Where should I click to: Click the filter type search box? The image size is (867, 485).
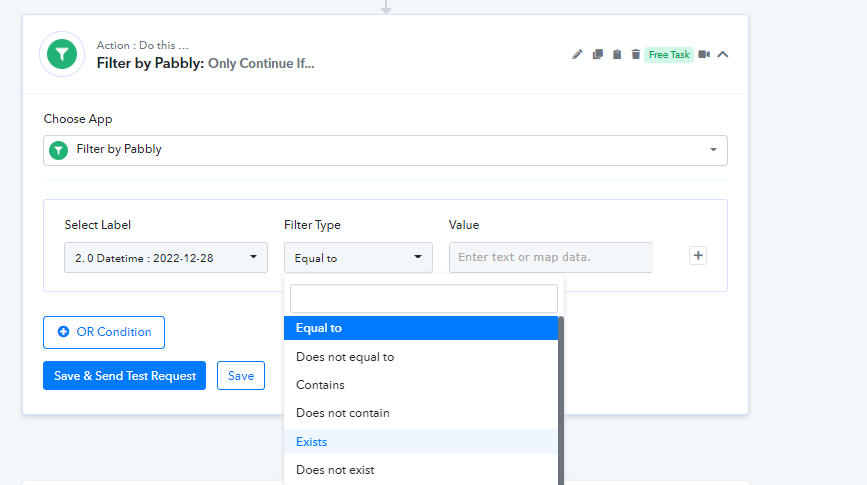coord(424,299)
